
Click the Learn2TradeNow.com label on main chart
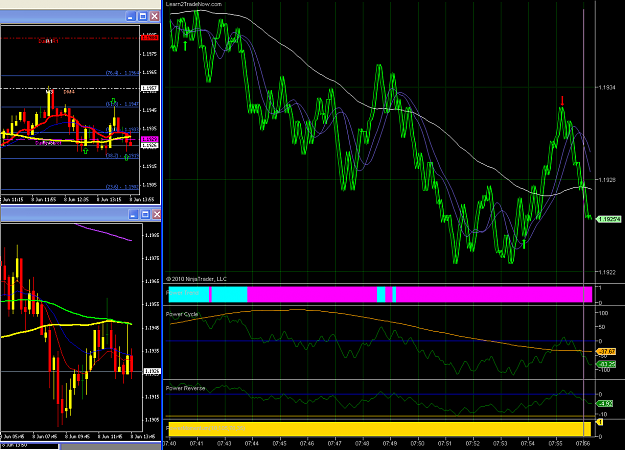[194, 4]
